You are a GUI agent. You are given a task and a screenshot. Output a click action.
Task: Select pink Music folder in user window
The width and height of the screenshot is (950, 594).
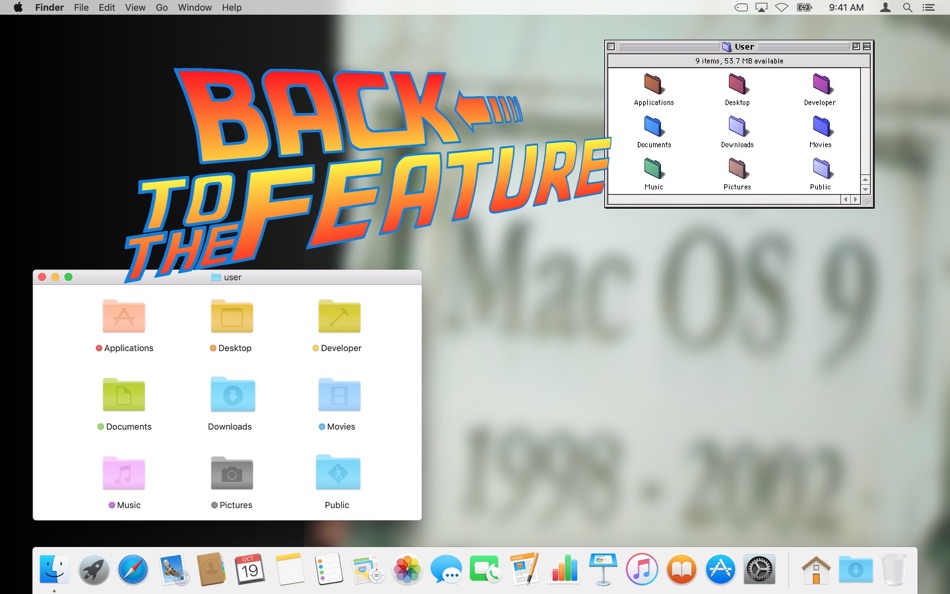click(124, 473)
